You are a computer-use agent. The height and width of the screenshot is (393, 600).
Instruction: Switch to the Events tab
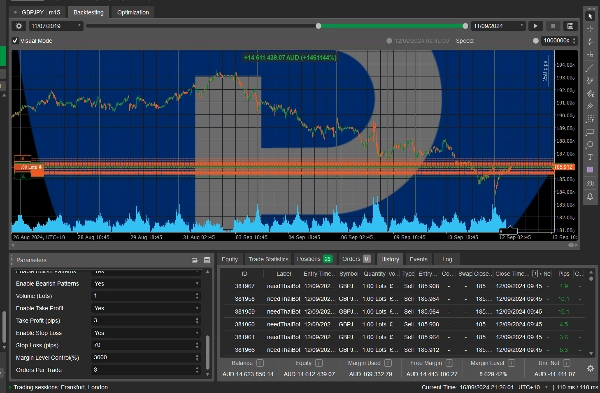coord(418,259)
